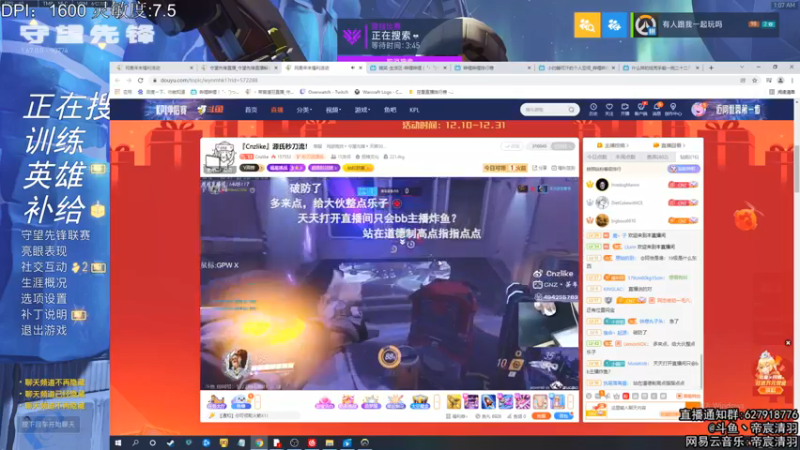Screen dimensions: 800x450
Task: Select 训练 in Overwatch menu
Action: 54,141
